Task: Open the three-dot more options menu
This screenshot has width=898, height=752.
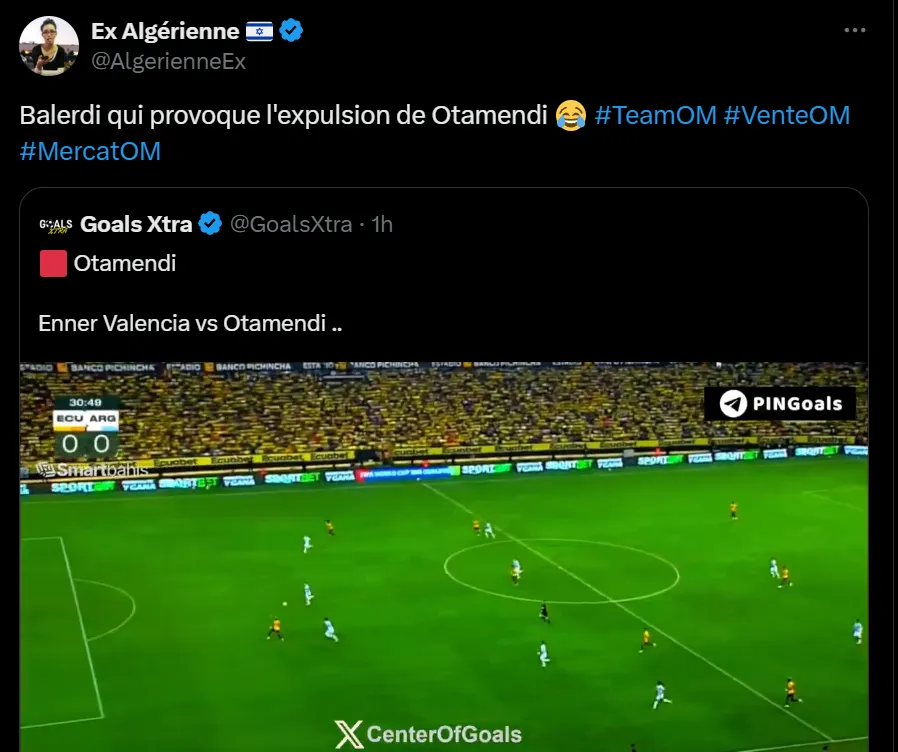Action: pyautogui.click(x=854, y=30)
